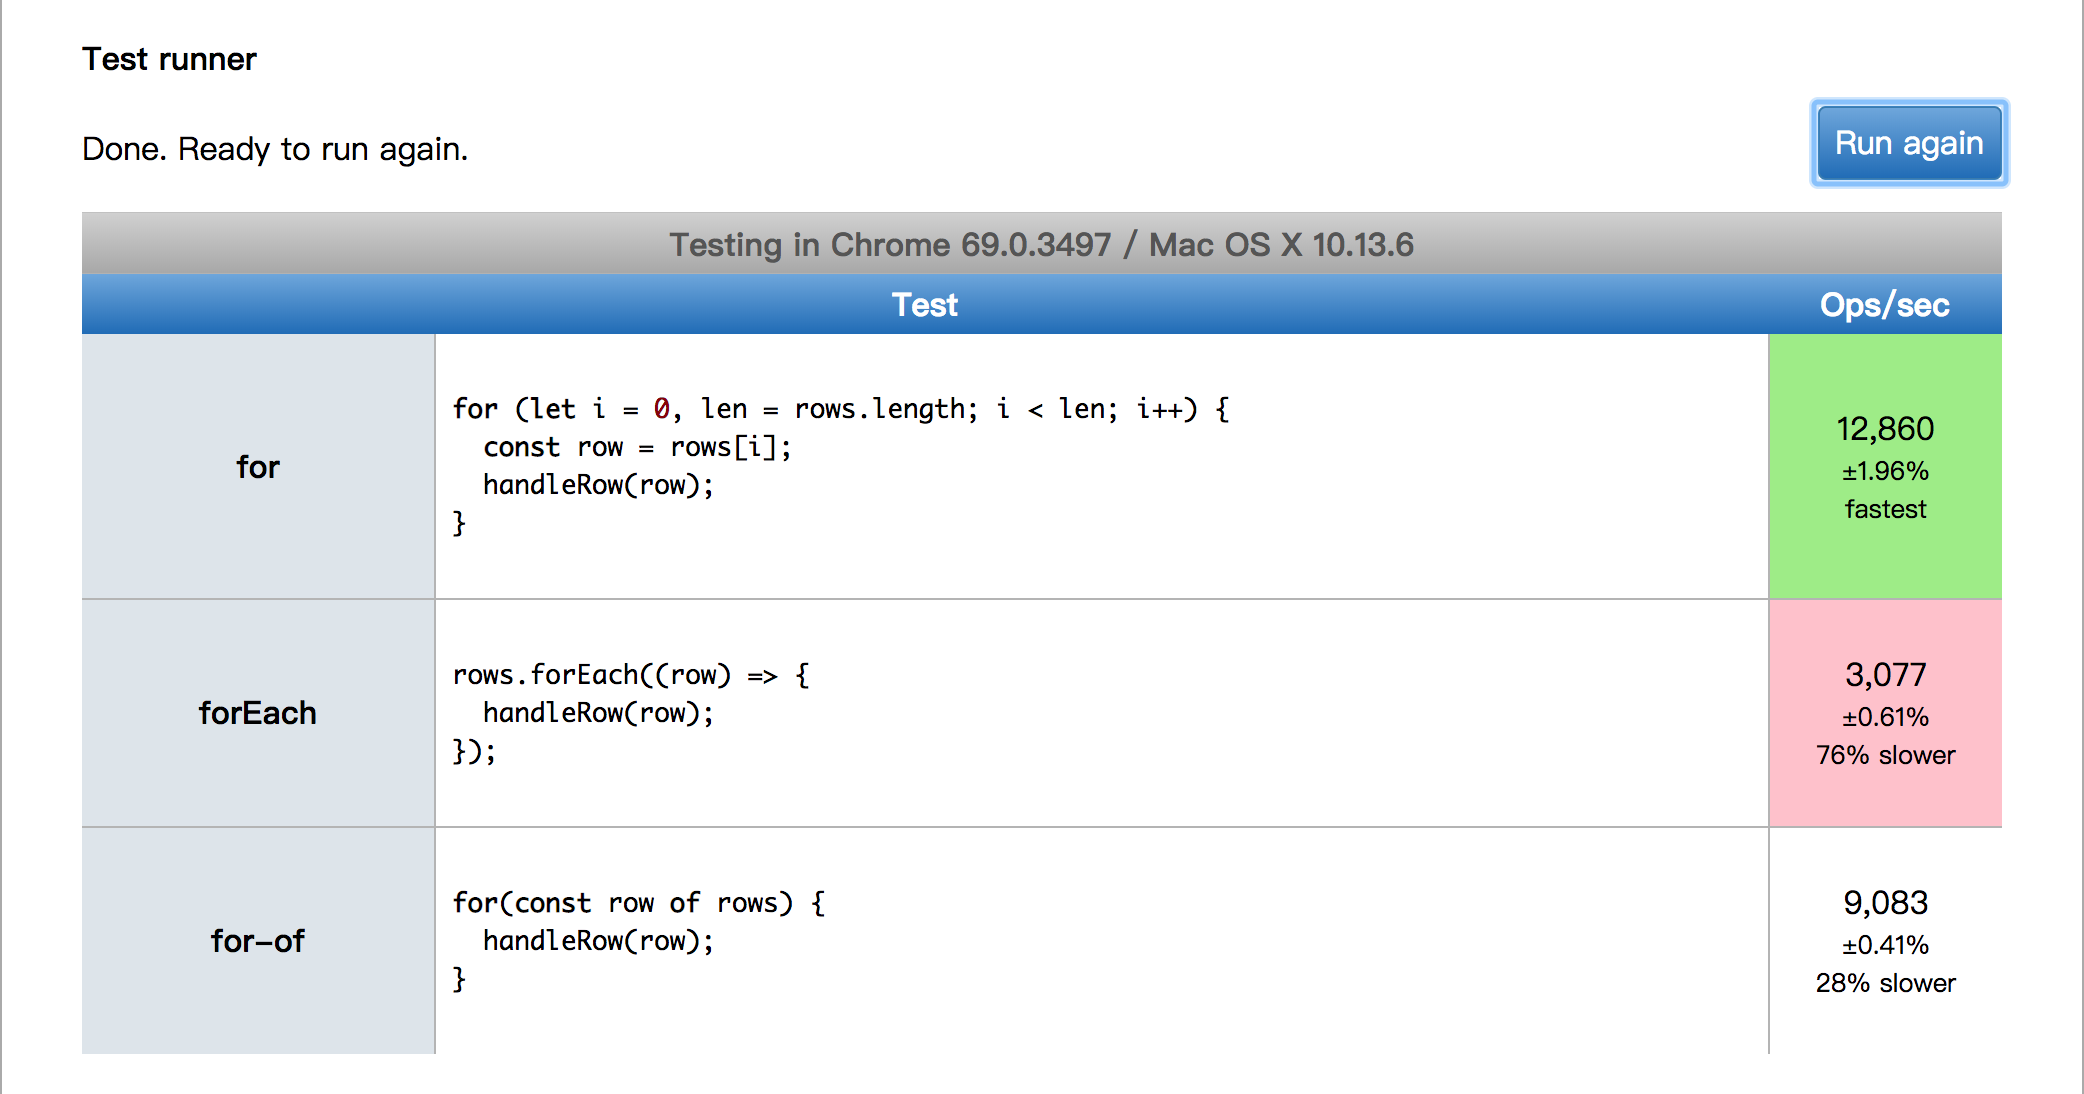The width and height of the screenshot is (2084, 1094).
Task: Select the 'forEach' test row label
Action: (257, 713)
